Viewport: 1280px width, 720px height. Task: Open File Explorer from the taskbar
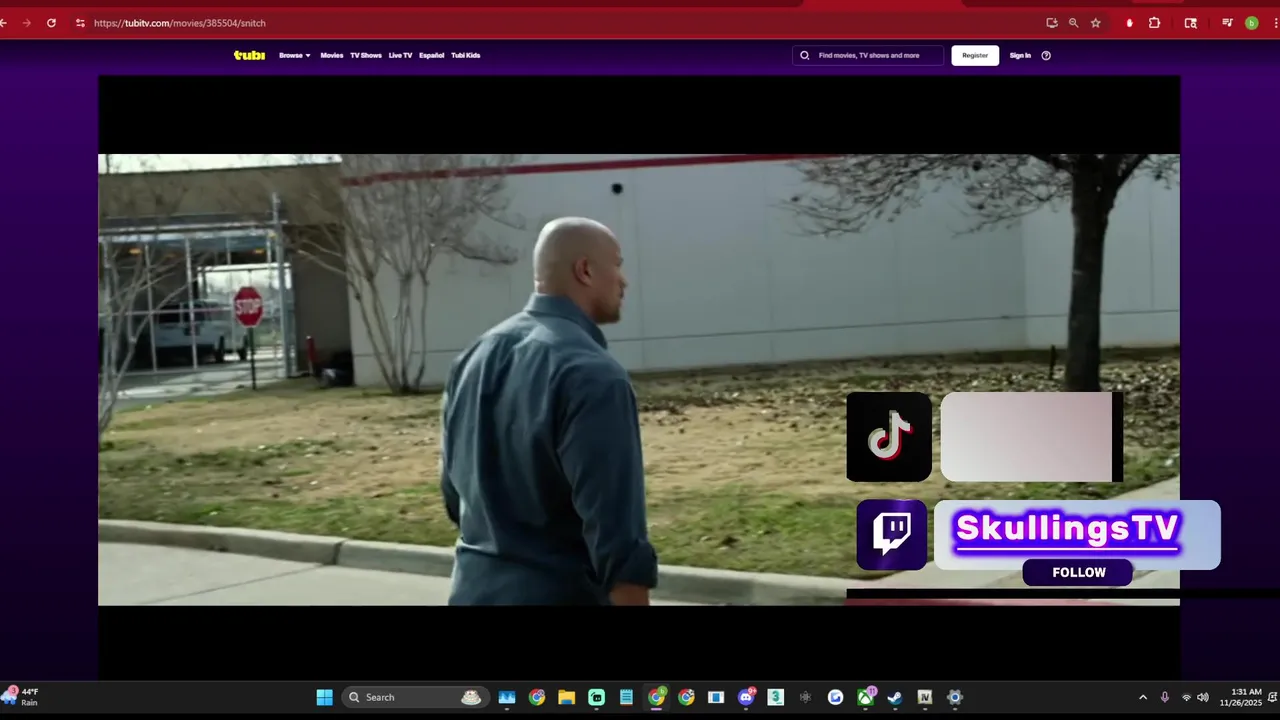pos(566,697)
